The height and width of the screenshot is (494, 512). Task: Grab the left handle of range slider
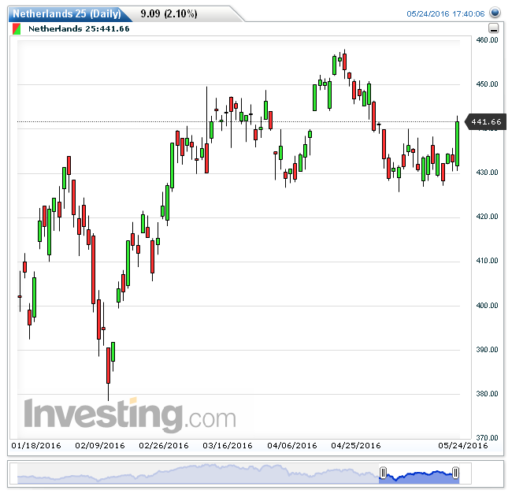click(383, 473)
